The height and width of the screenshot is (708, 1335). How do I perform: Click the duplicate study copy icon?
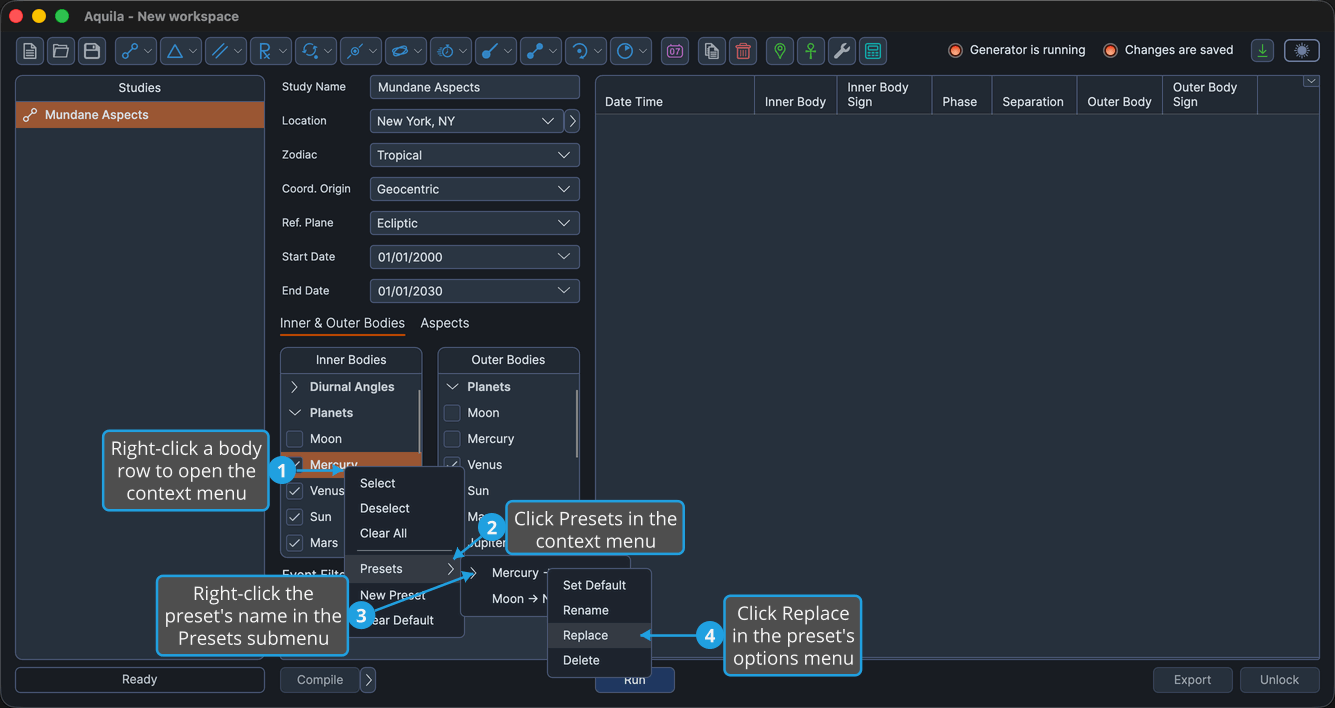(x=712, y=51)
